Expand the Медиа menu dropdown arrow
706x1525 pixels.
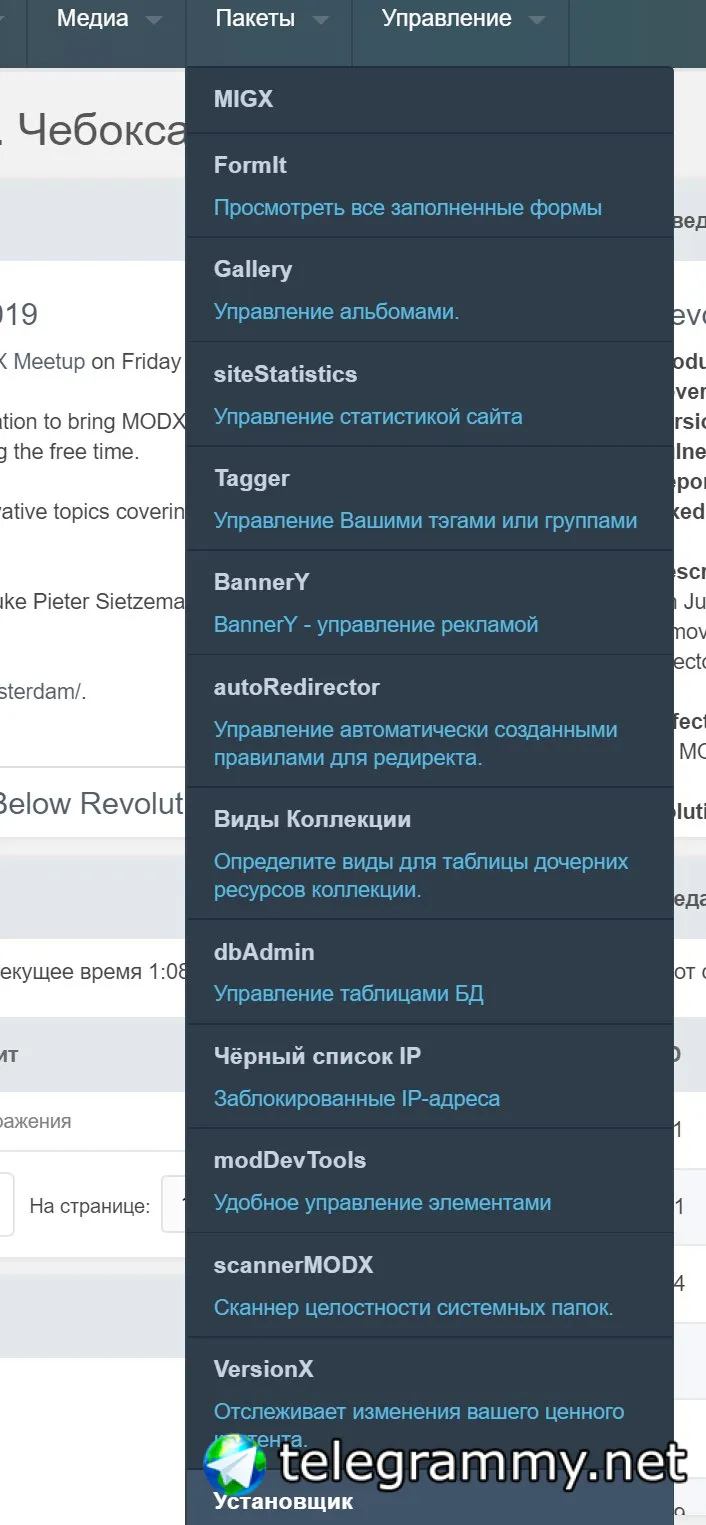pyautogui.click(x=153, y=19)
